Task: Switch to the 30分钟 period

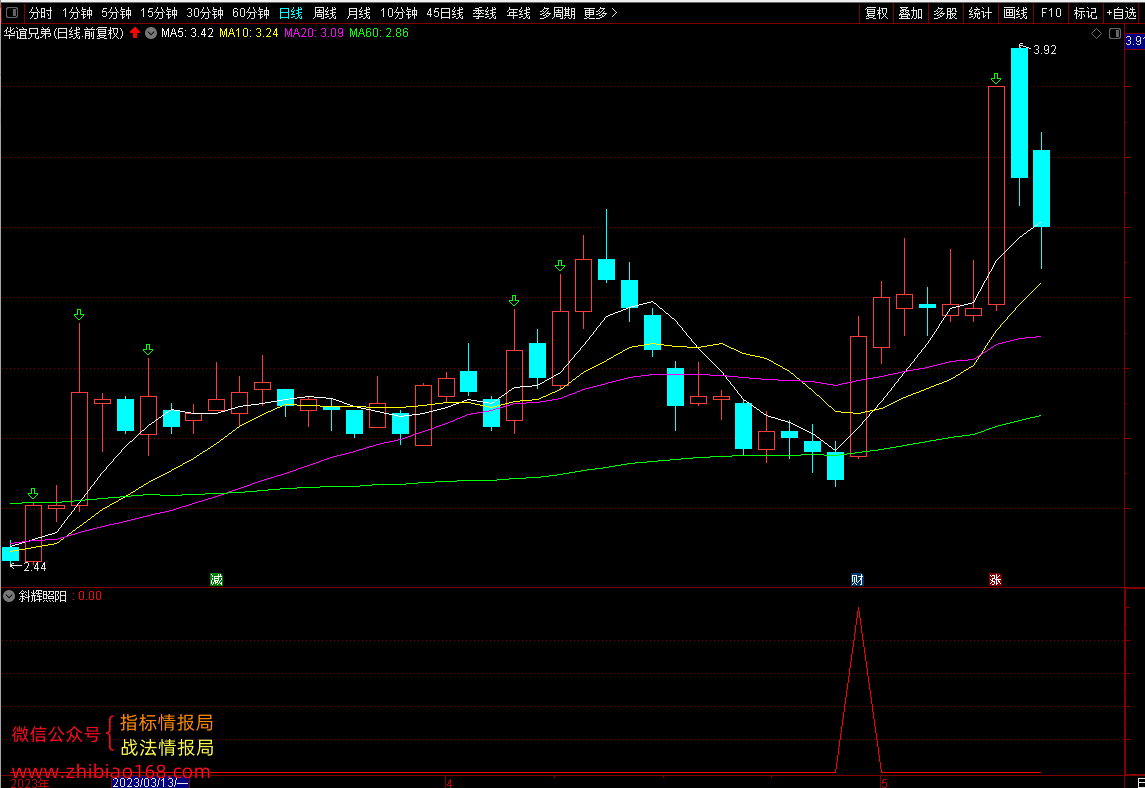Action: (204, 13)
